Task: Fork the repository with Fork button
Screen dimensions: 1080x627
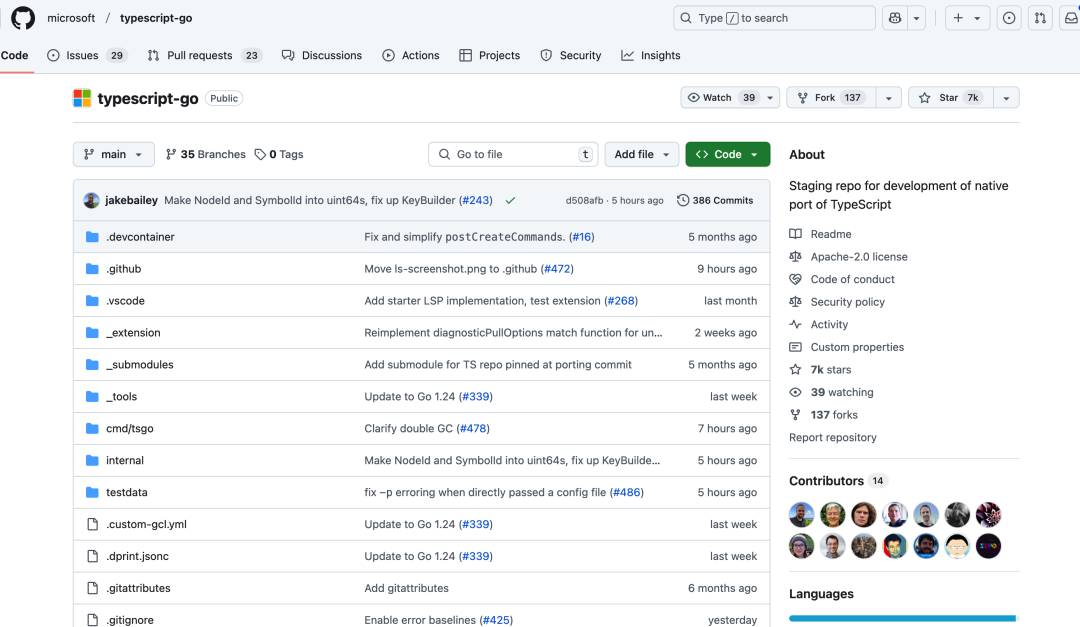Action: point(831,98)
